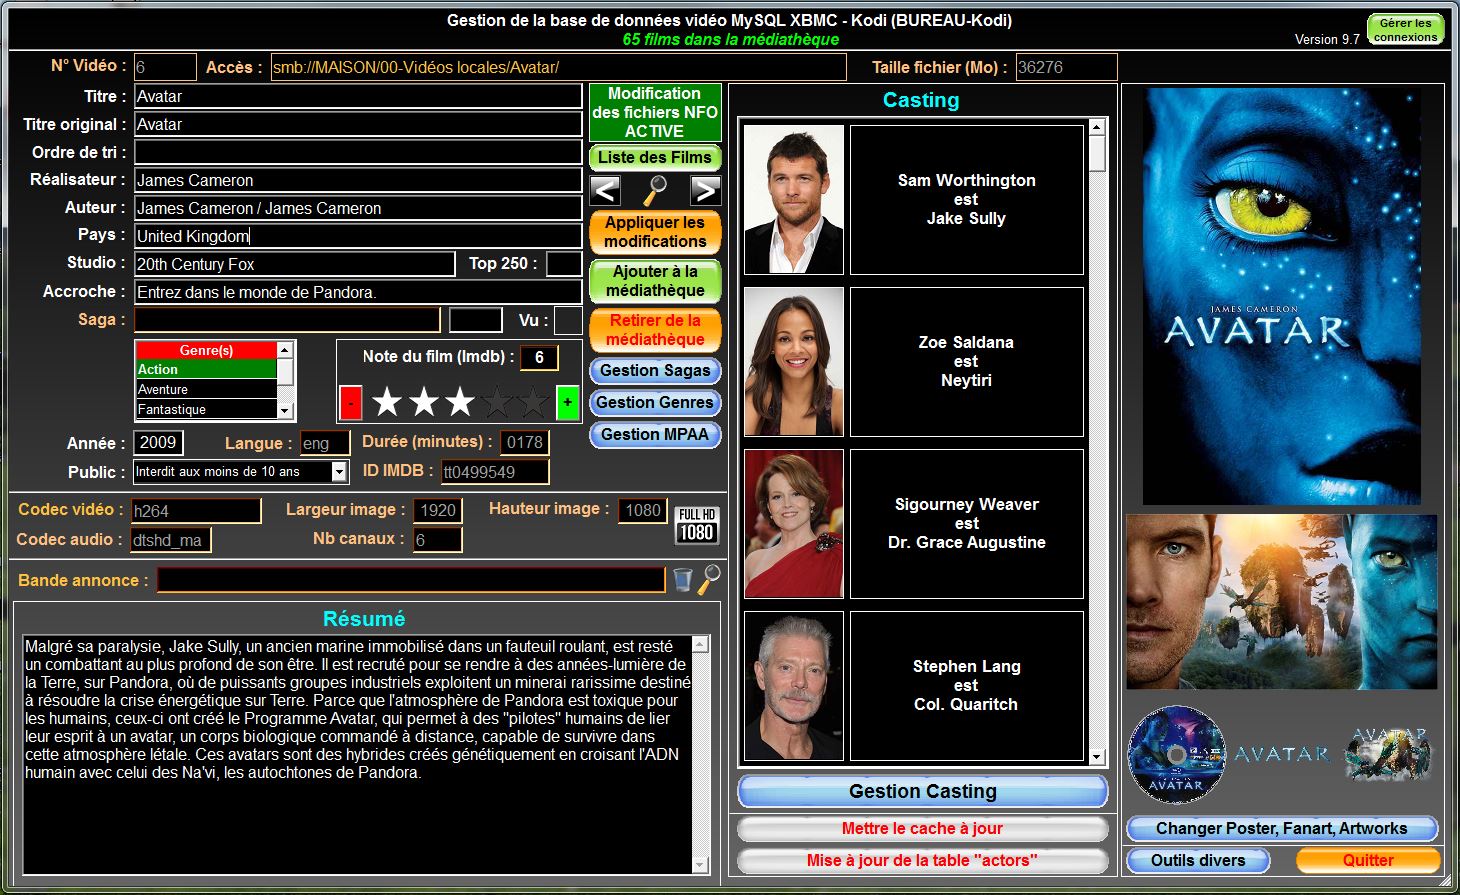
Task: Go to the next film arrow
Action: pyautogui.click(x=705, y=190)
